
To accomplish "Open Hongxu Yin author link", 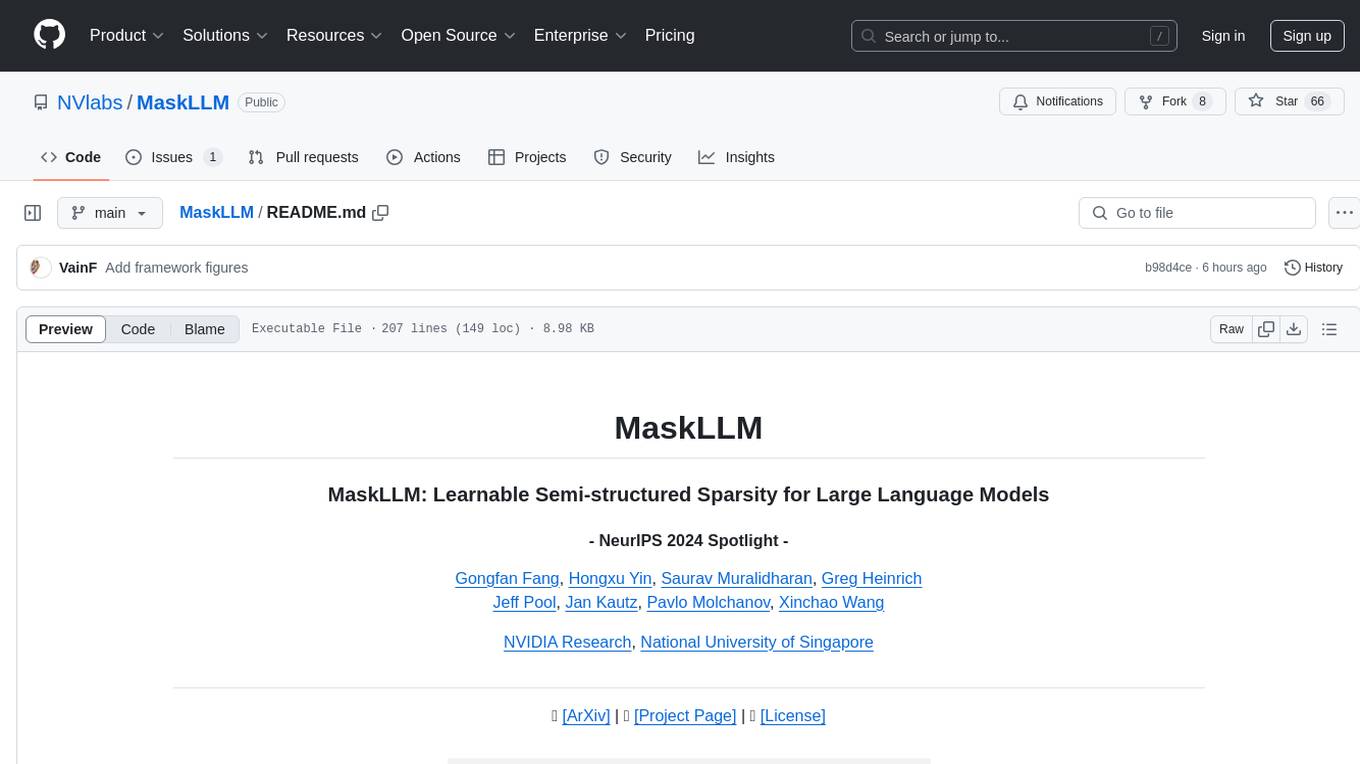I will (x=610, y=578).
